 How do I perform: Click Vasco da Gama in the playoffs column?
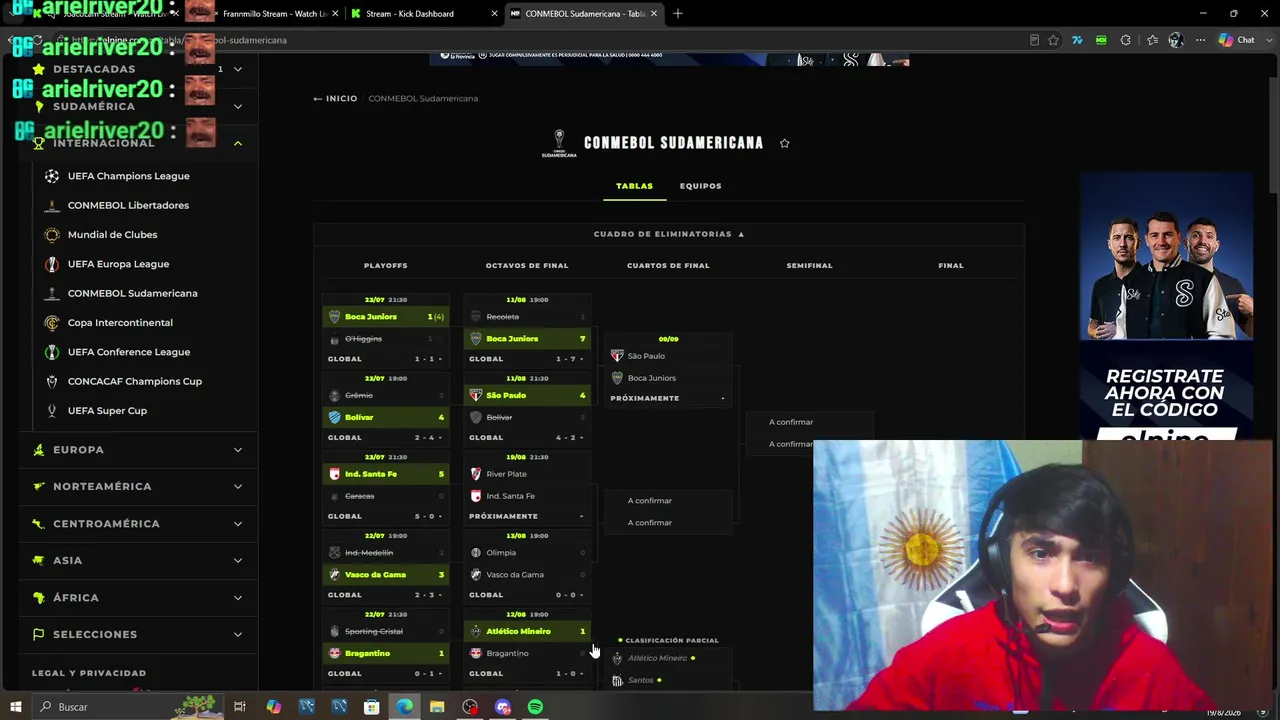pyautogui.click(x=386, y=575)
